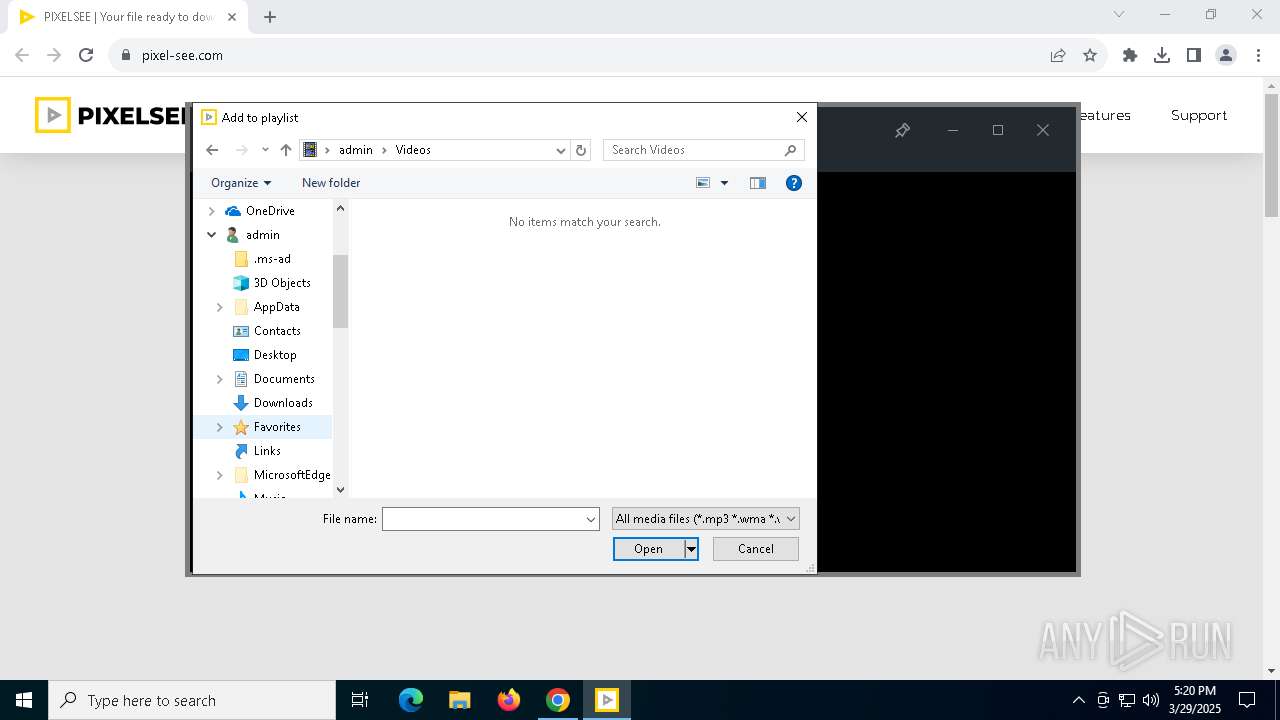Select admin user folder

[x=262, y=235]
